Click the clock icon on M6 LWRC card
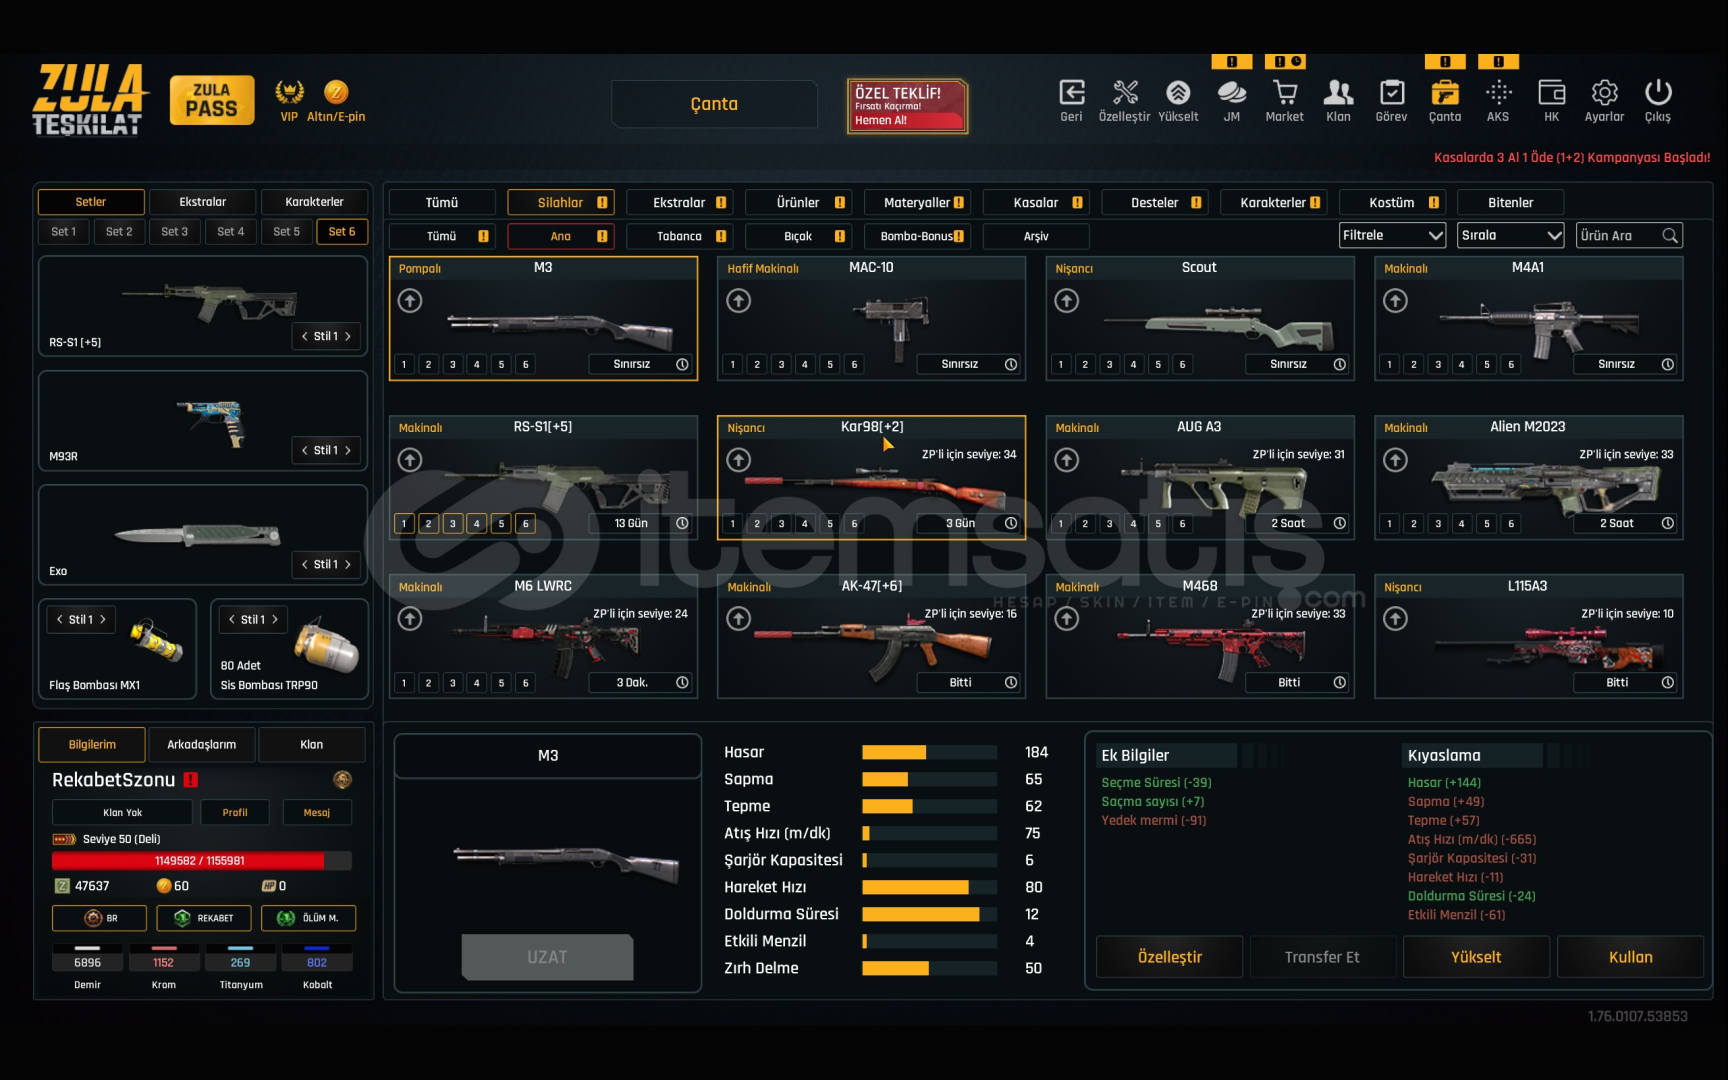Image resolution: width=1728 pixels, height=1080 pixels. pos(682,682)
